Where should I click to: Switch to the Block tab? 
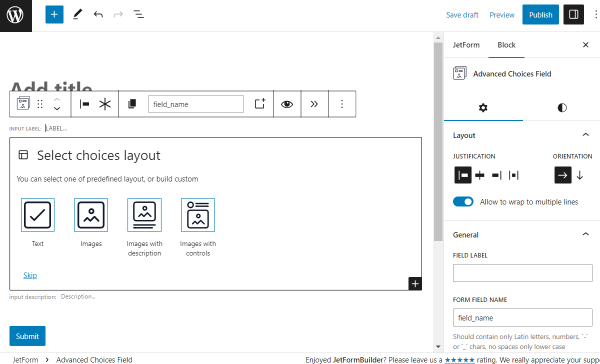(506, 45)
